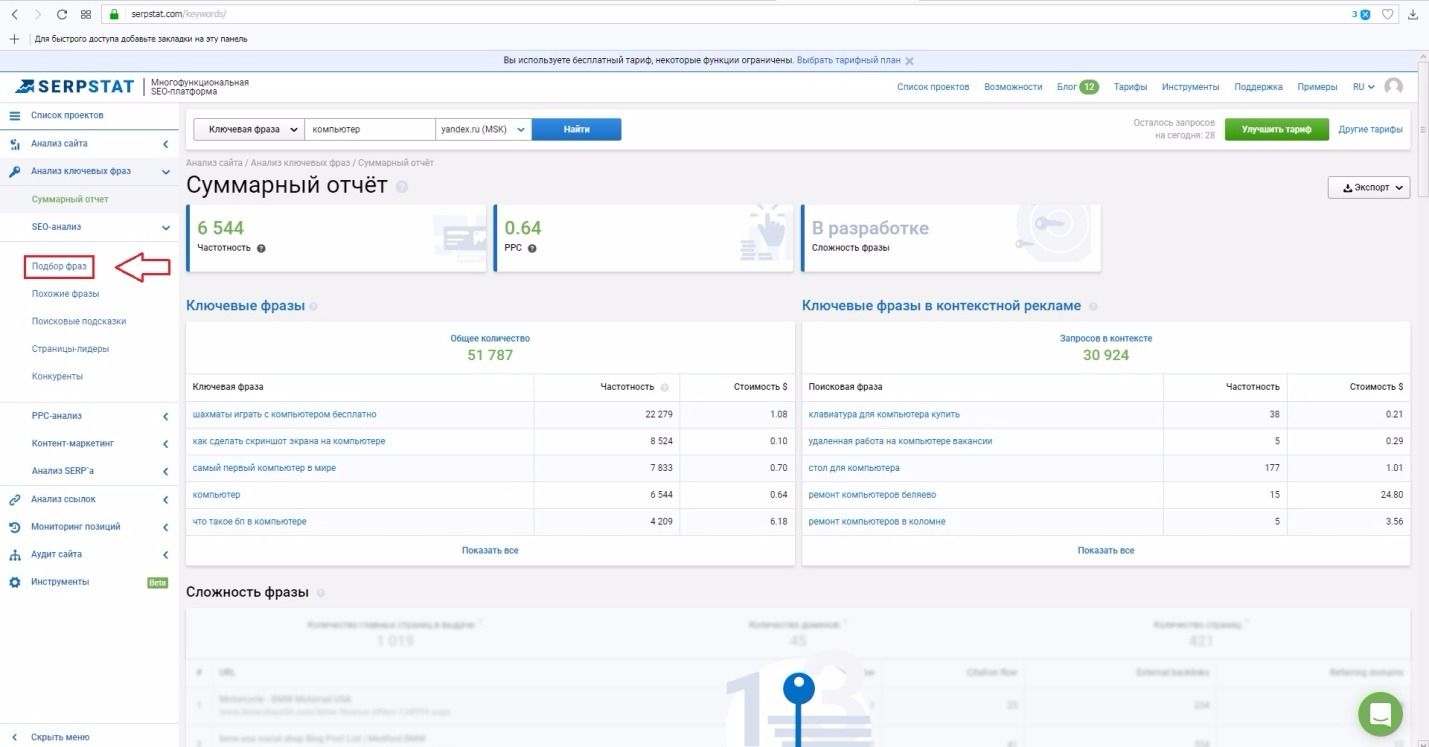Click the Мониторинг позиций history icon
The height and width of the screenshot is (747, 1429).
coord(15,527)
